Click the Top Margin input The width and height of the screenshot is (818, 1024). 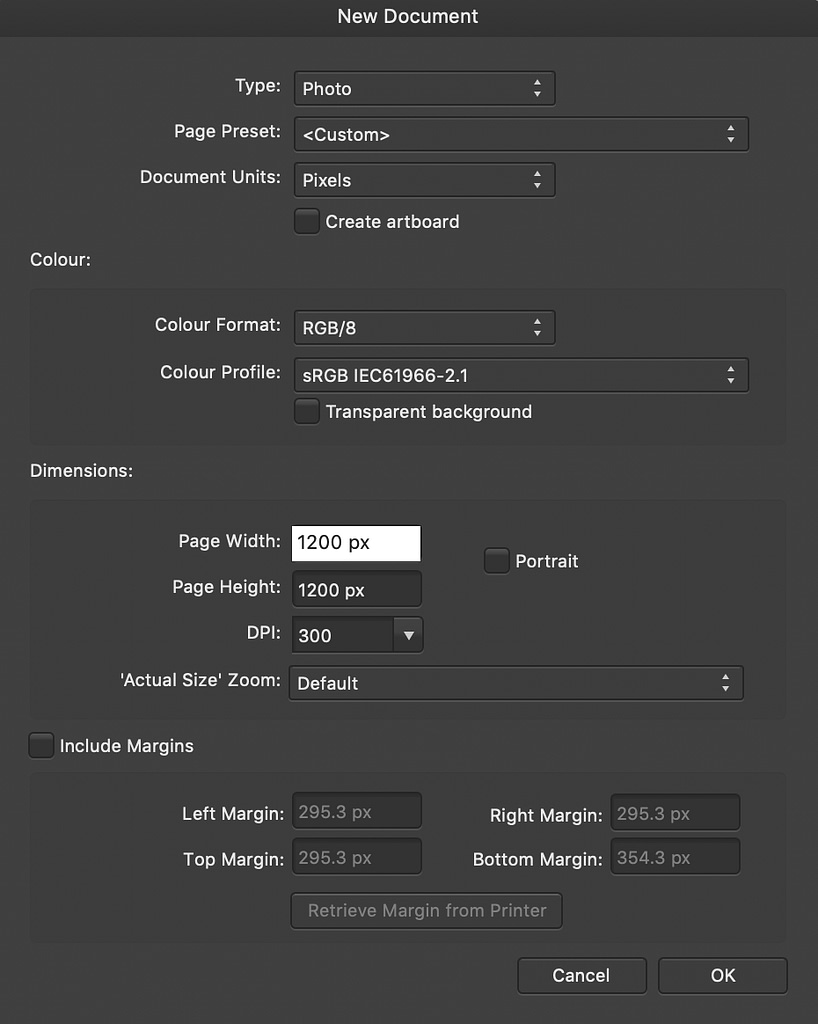356,856
